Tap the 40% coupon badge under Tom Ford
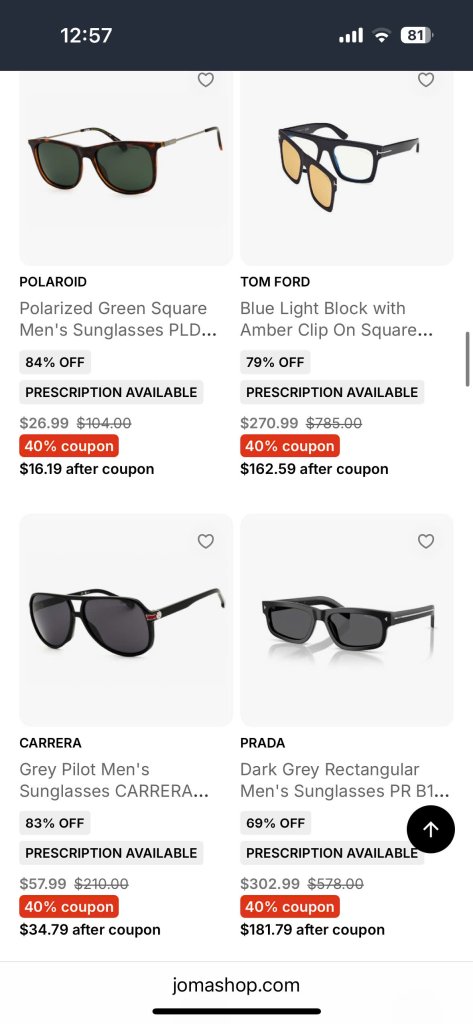This screenshot has width=473, height=1024. pyautogui.click(x=290, y=446)
